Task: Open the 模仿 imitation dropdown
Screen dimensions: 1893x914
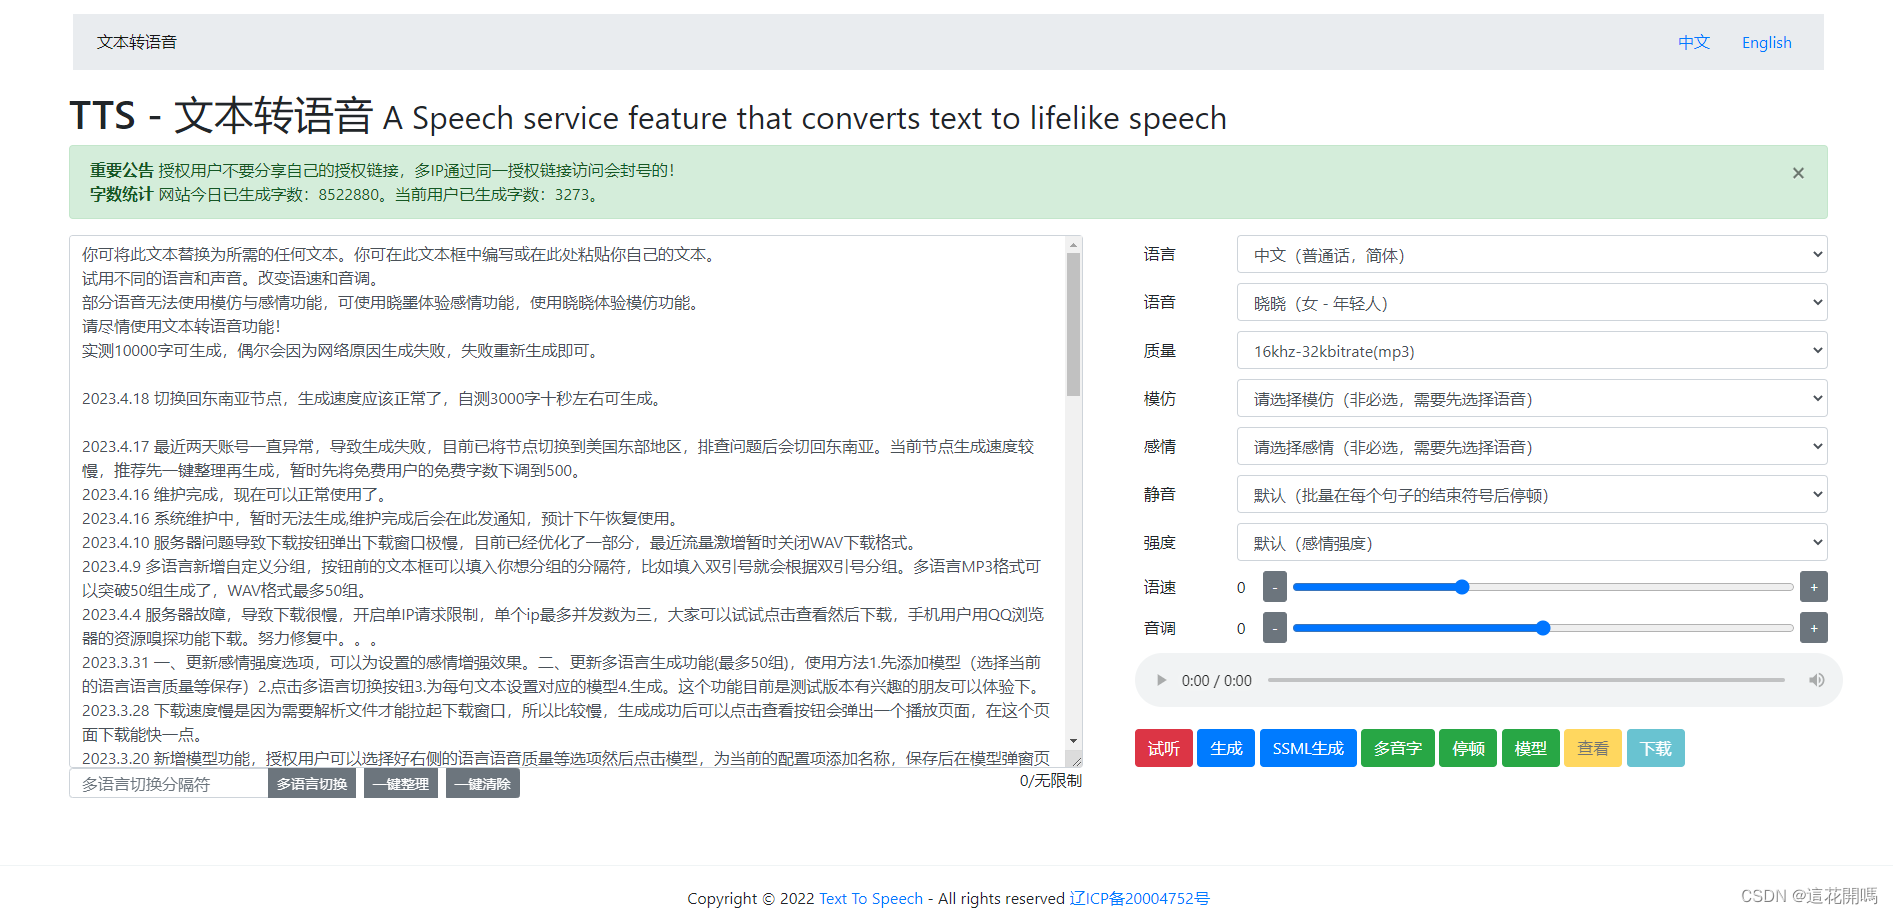Action: (1532, 399)
